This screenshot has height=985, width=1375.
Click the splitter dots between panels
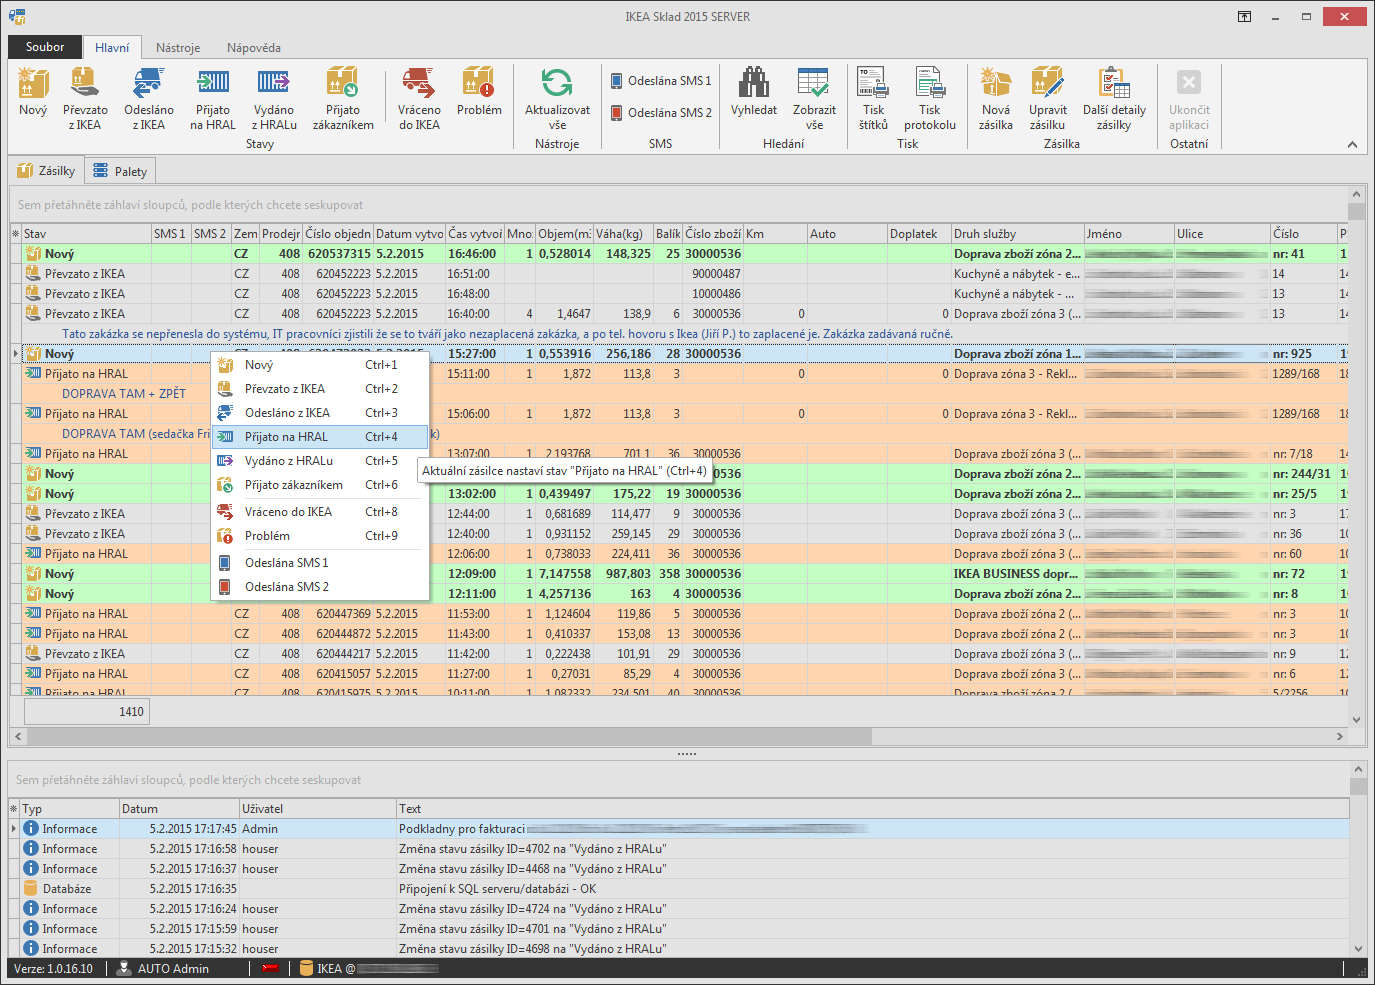pyautogui.click(x=687, y=754)
